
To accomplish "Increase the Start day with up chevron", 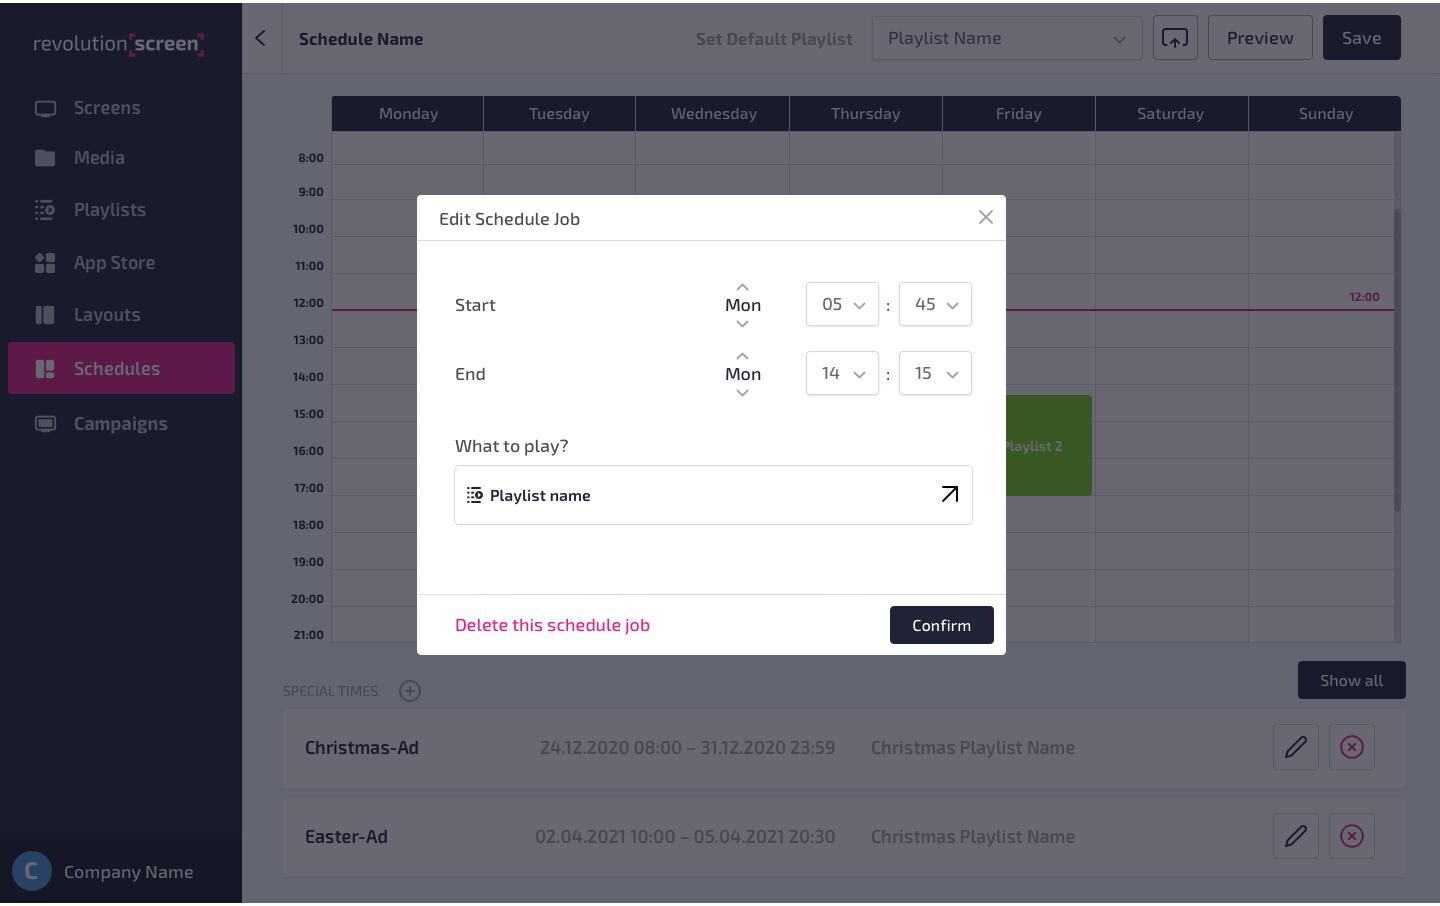I will 742,287.
